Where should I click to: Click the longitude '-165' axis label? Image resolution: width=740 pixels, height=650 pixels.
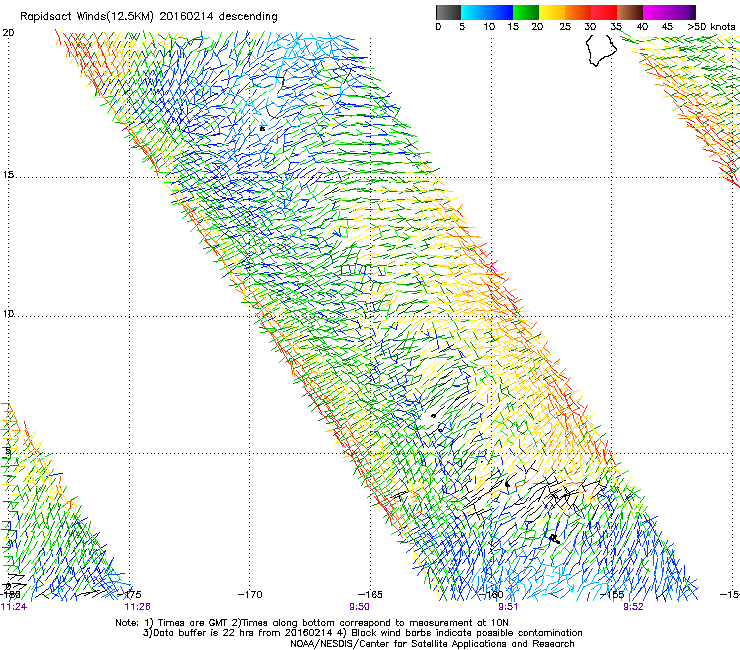370,594
